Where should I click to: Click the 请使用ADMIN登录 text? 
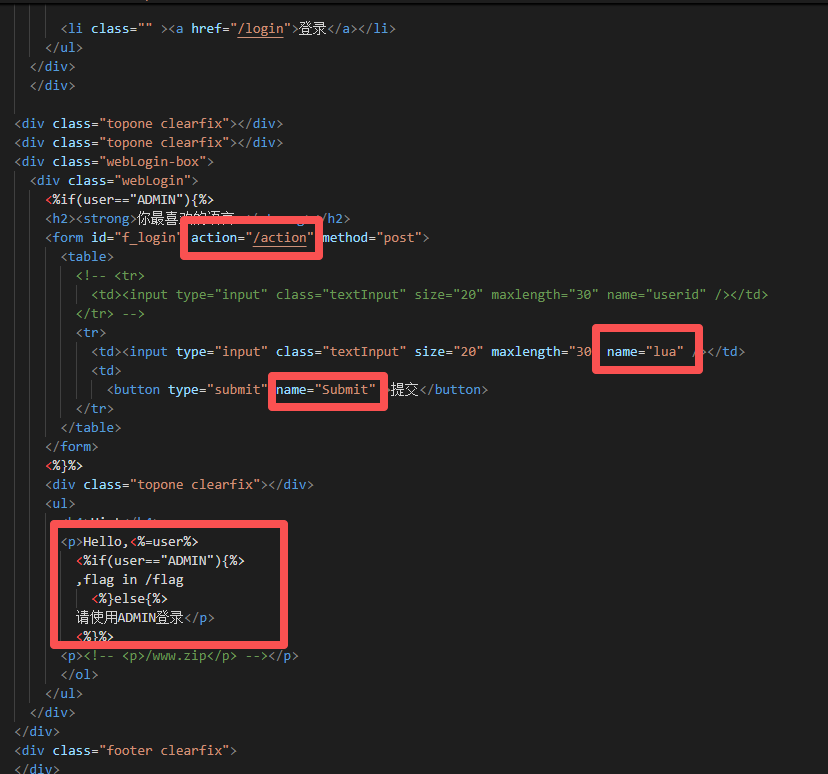coord(130,618)
